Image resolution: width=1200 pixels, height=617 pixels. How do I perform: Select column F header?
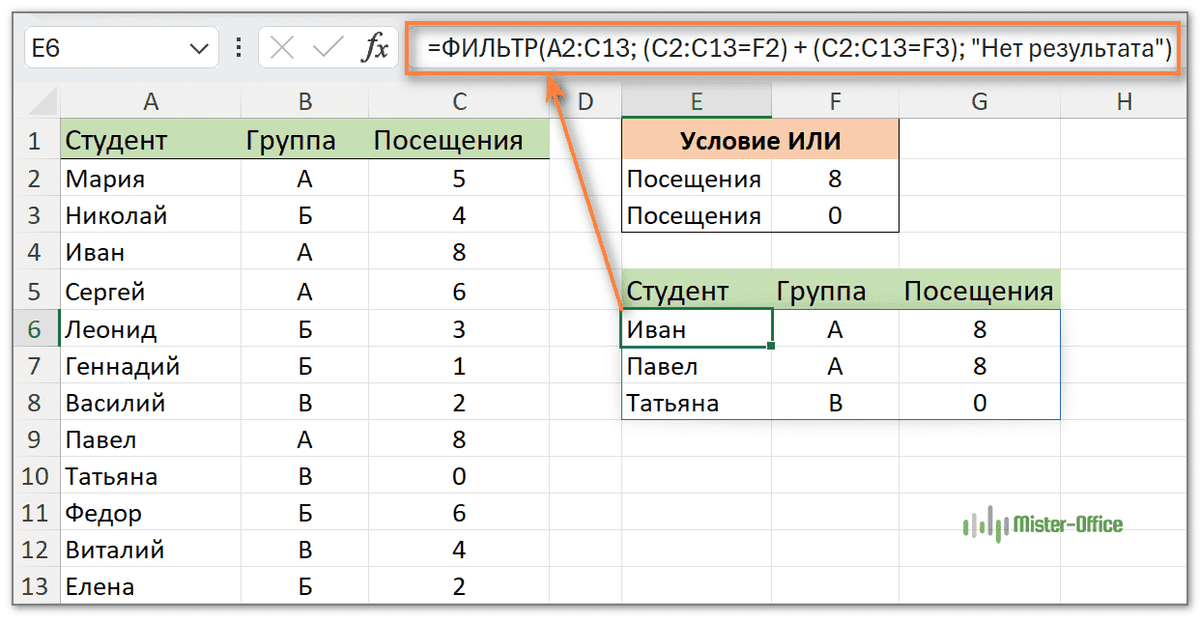coord(835,101)
